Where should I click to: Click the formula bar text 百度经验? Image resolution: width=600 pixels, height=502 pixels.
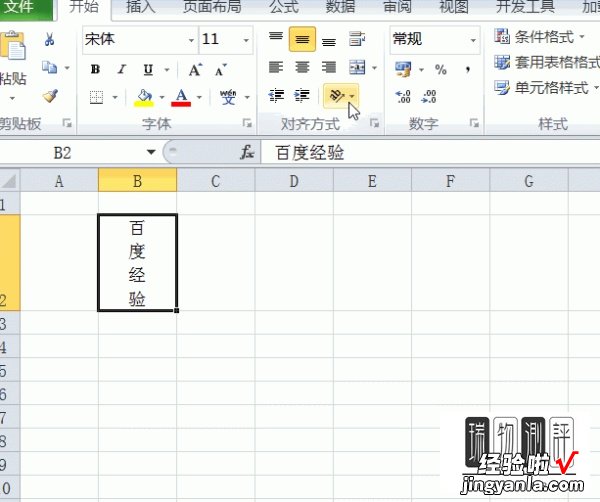pyautogui.click(x=310, y=153)
